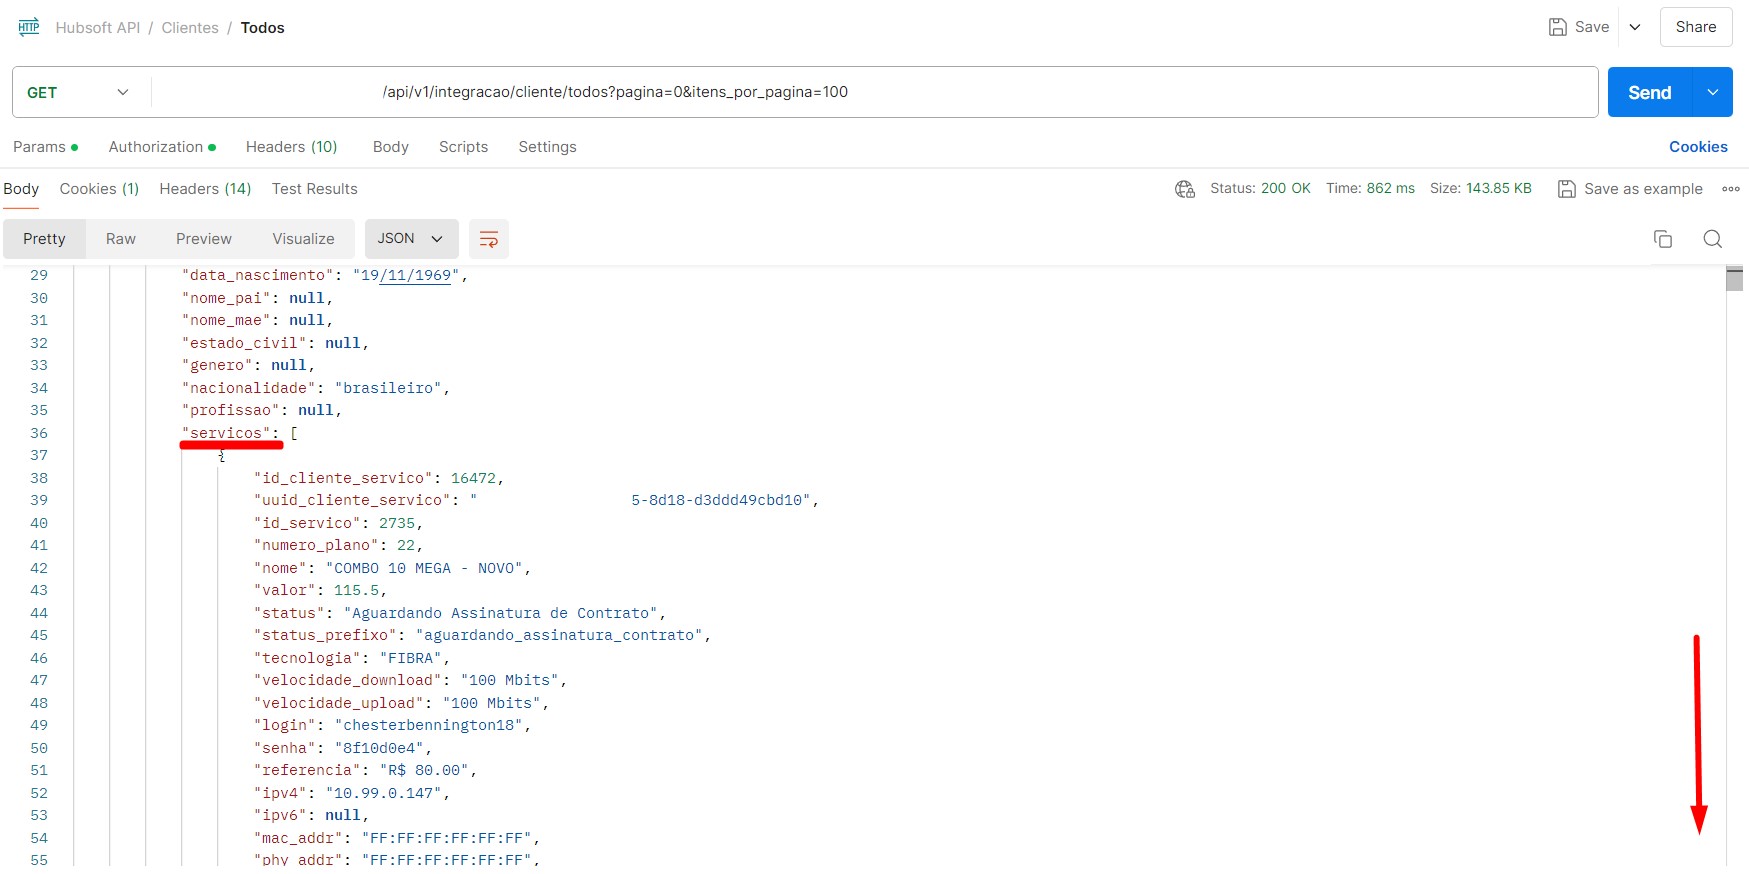Click the "servicos" key on line 36
This screenshot has height=874, width=1749.
[226, 433]
